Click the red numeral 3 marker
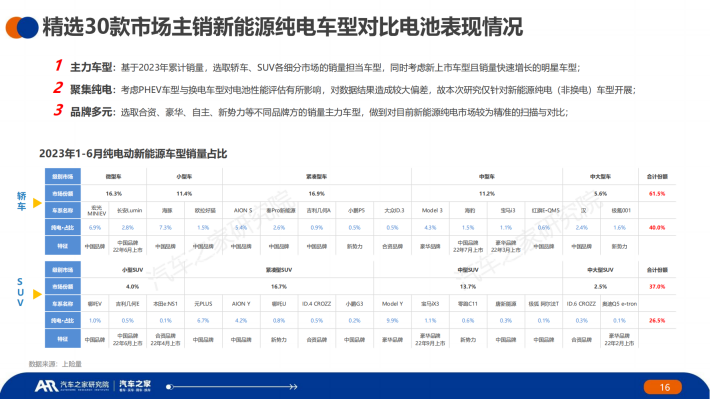Screen dimensions: 710x399 pos(58,110)
